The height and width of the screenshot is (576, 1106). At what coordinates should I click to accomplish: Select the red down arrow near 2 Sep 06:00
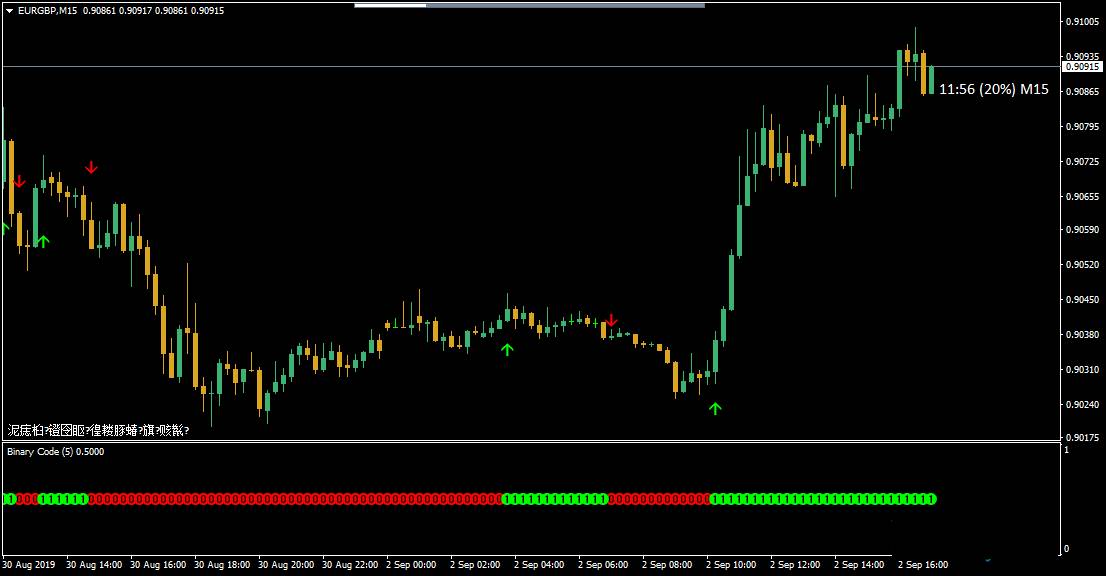click(612, 320)
